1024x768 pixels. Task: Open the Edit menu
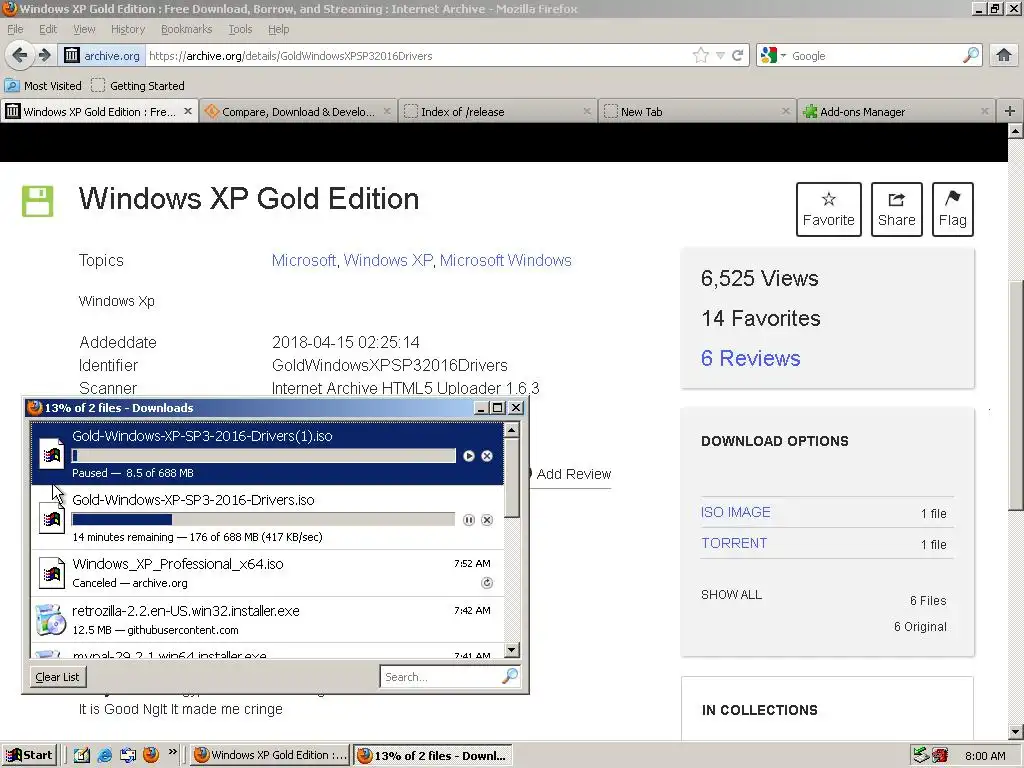[48, 29]
